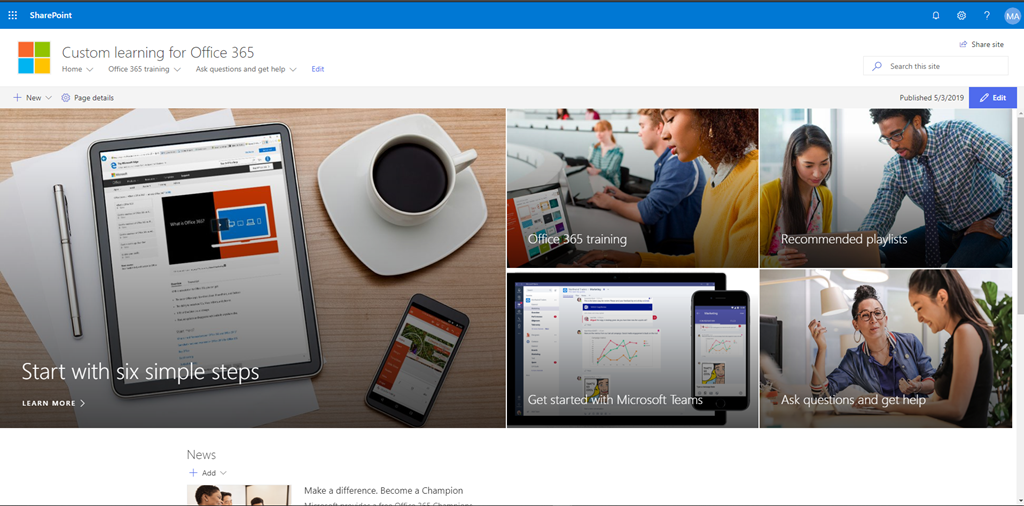Open the MA user account avatar
Screen dimensions: 1024x506
coord(1011,15)
